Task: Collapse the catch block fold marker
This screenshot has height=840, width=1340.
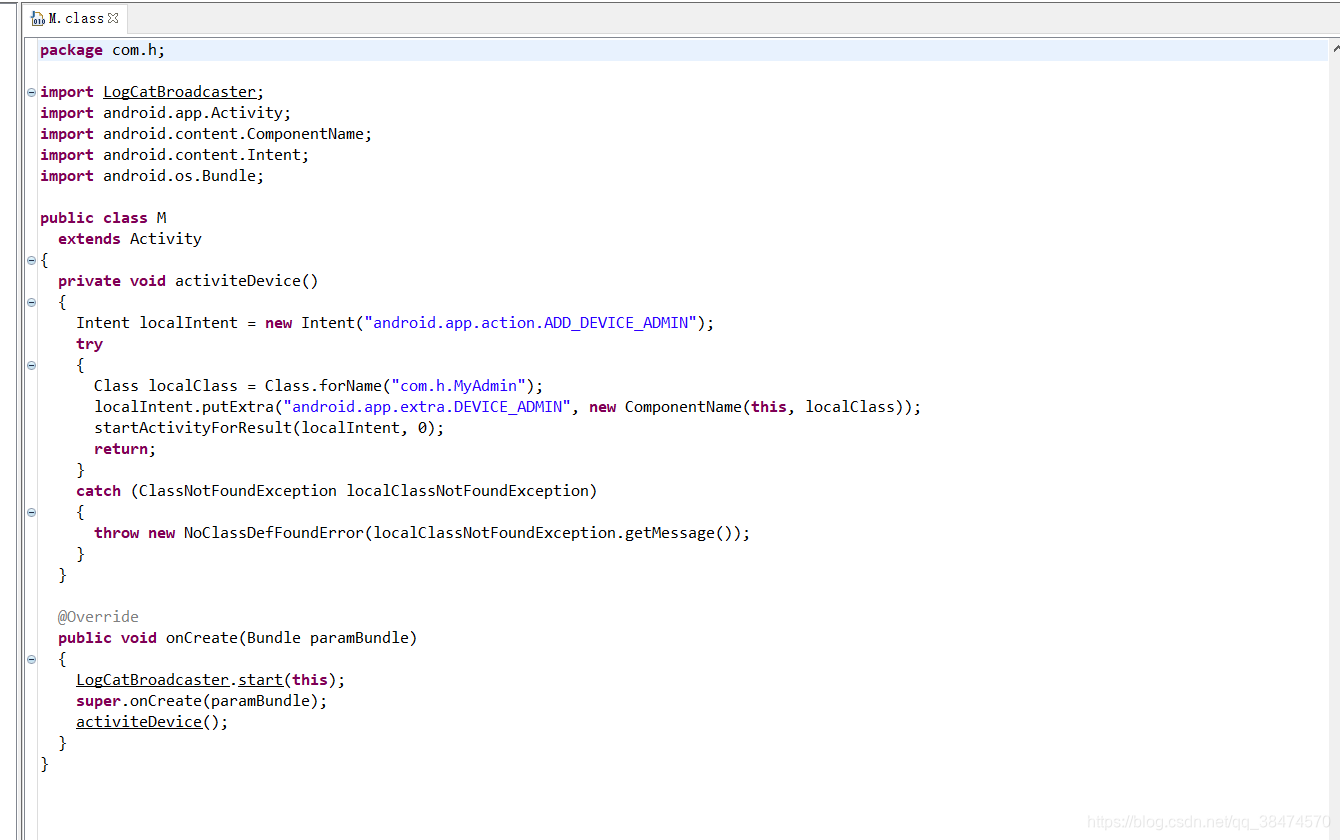Action: [32, 512]
